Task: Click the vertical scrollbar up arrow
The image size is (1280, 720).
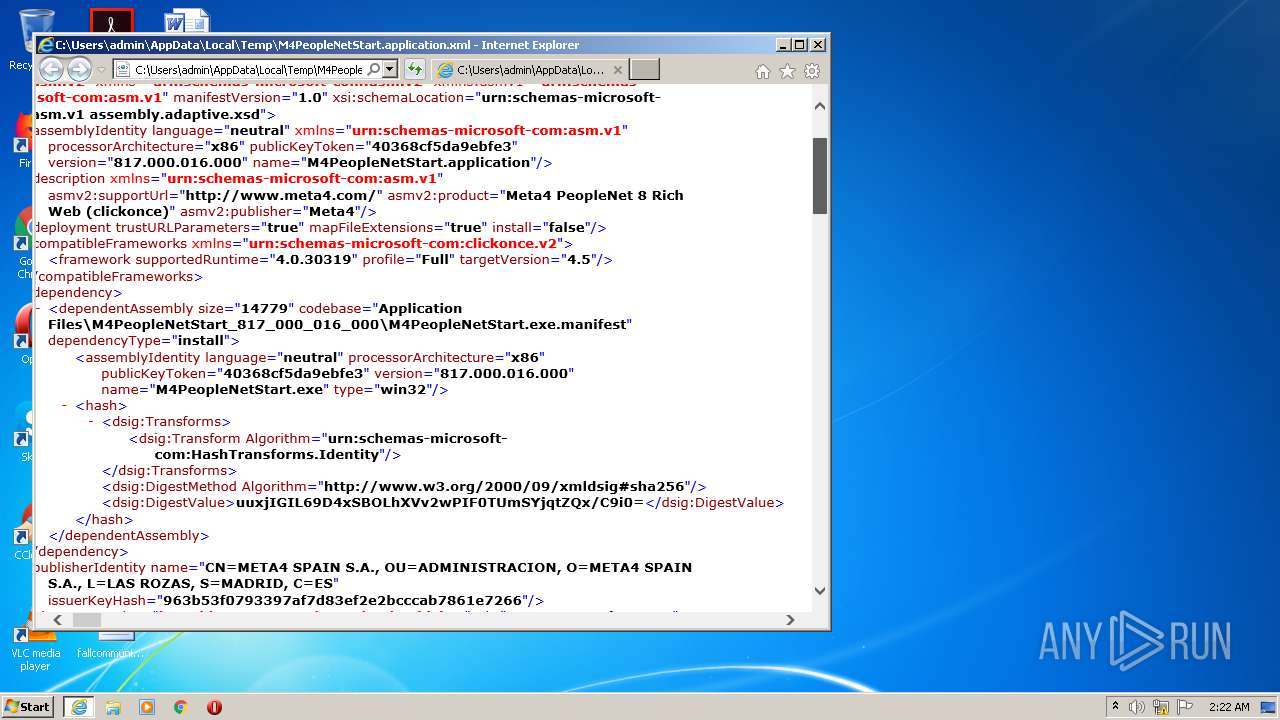Action: coord(820,105)
